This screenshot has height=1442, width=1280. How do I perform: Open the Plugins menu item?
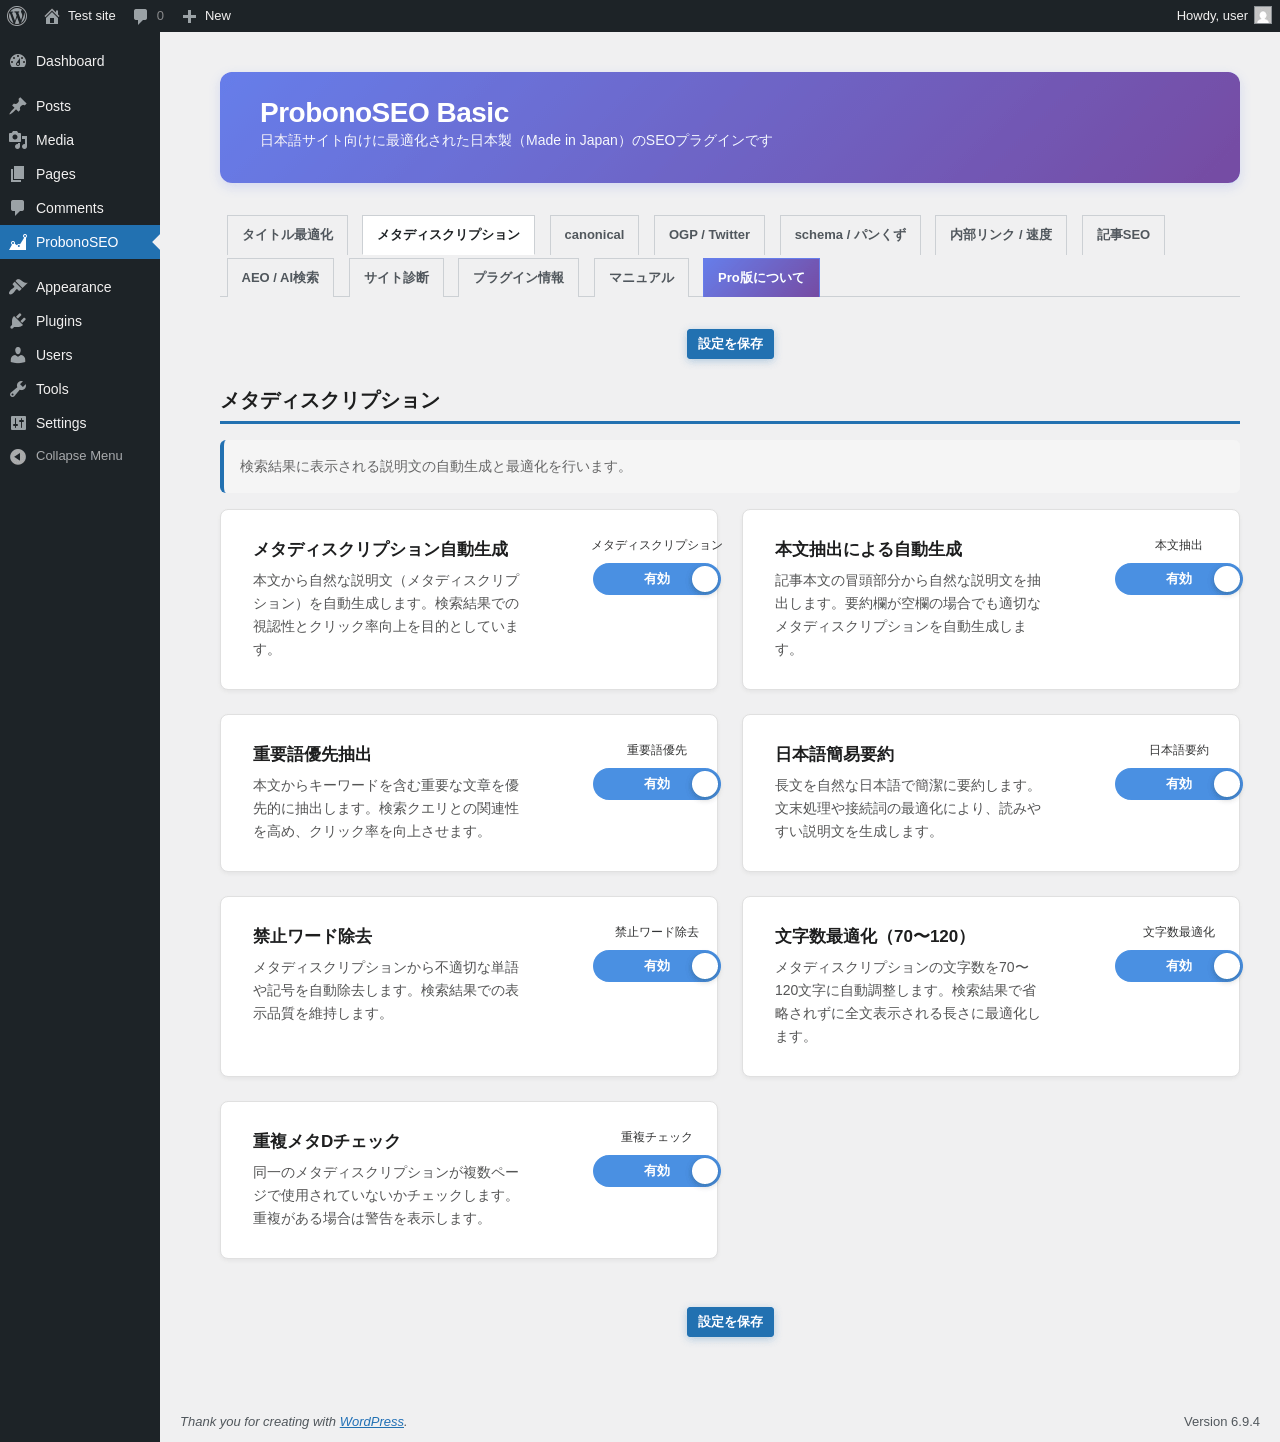coord(80,321)
